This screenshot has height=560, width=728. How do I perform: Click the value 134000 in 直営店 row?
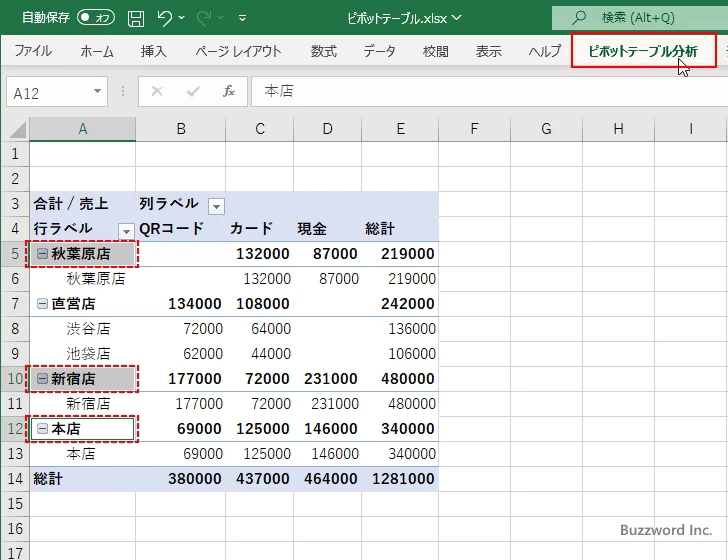[x=195, y=304]
